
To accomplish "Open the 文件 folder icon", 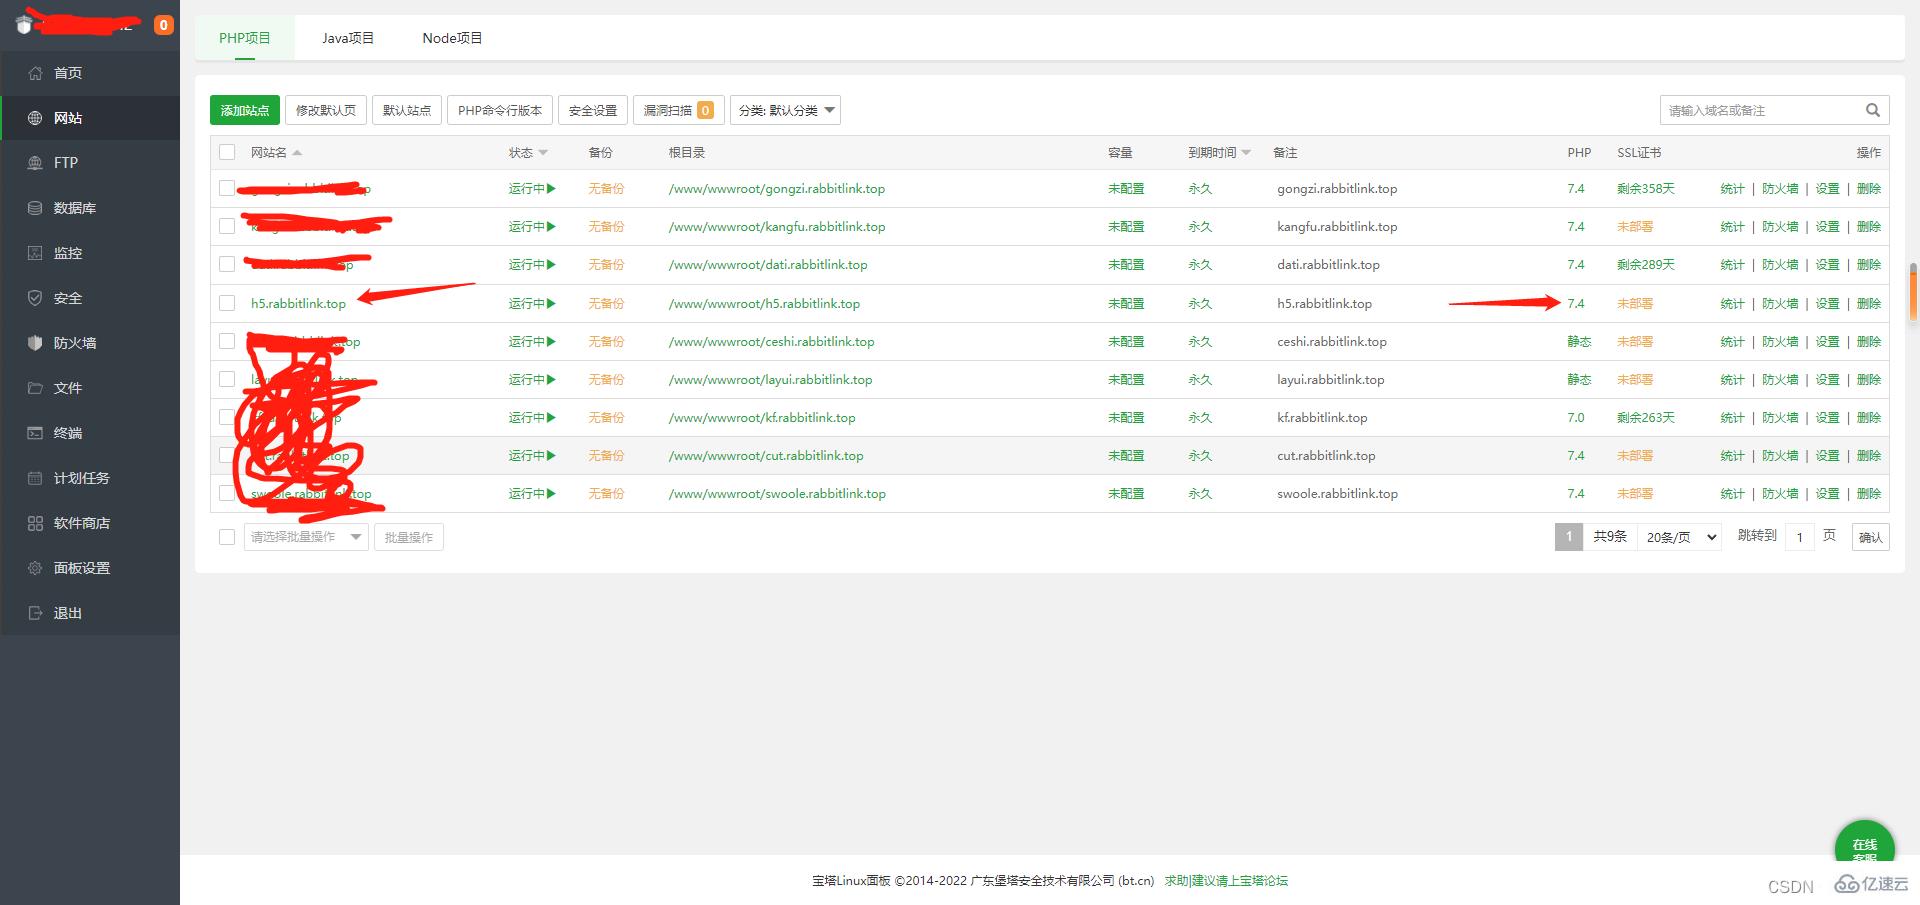I will [x=35, y=388].
